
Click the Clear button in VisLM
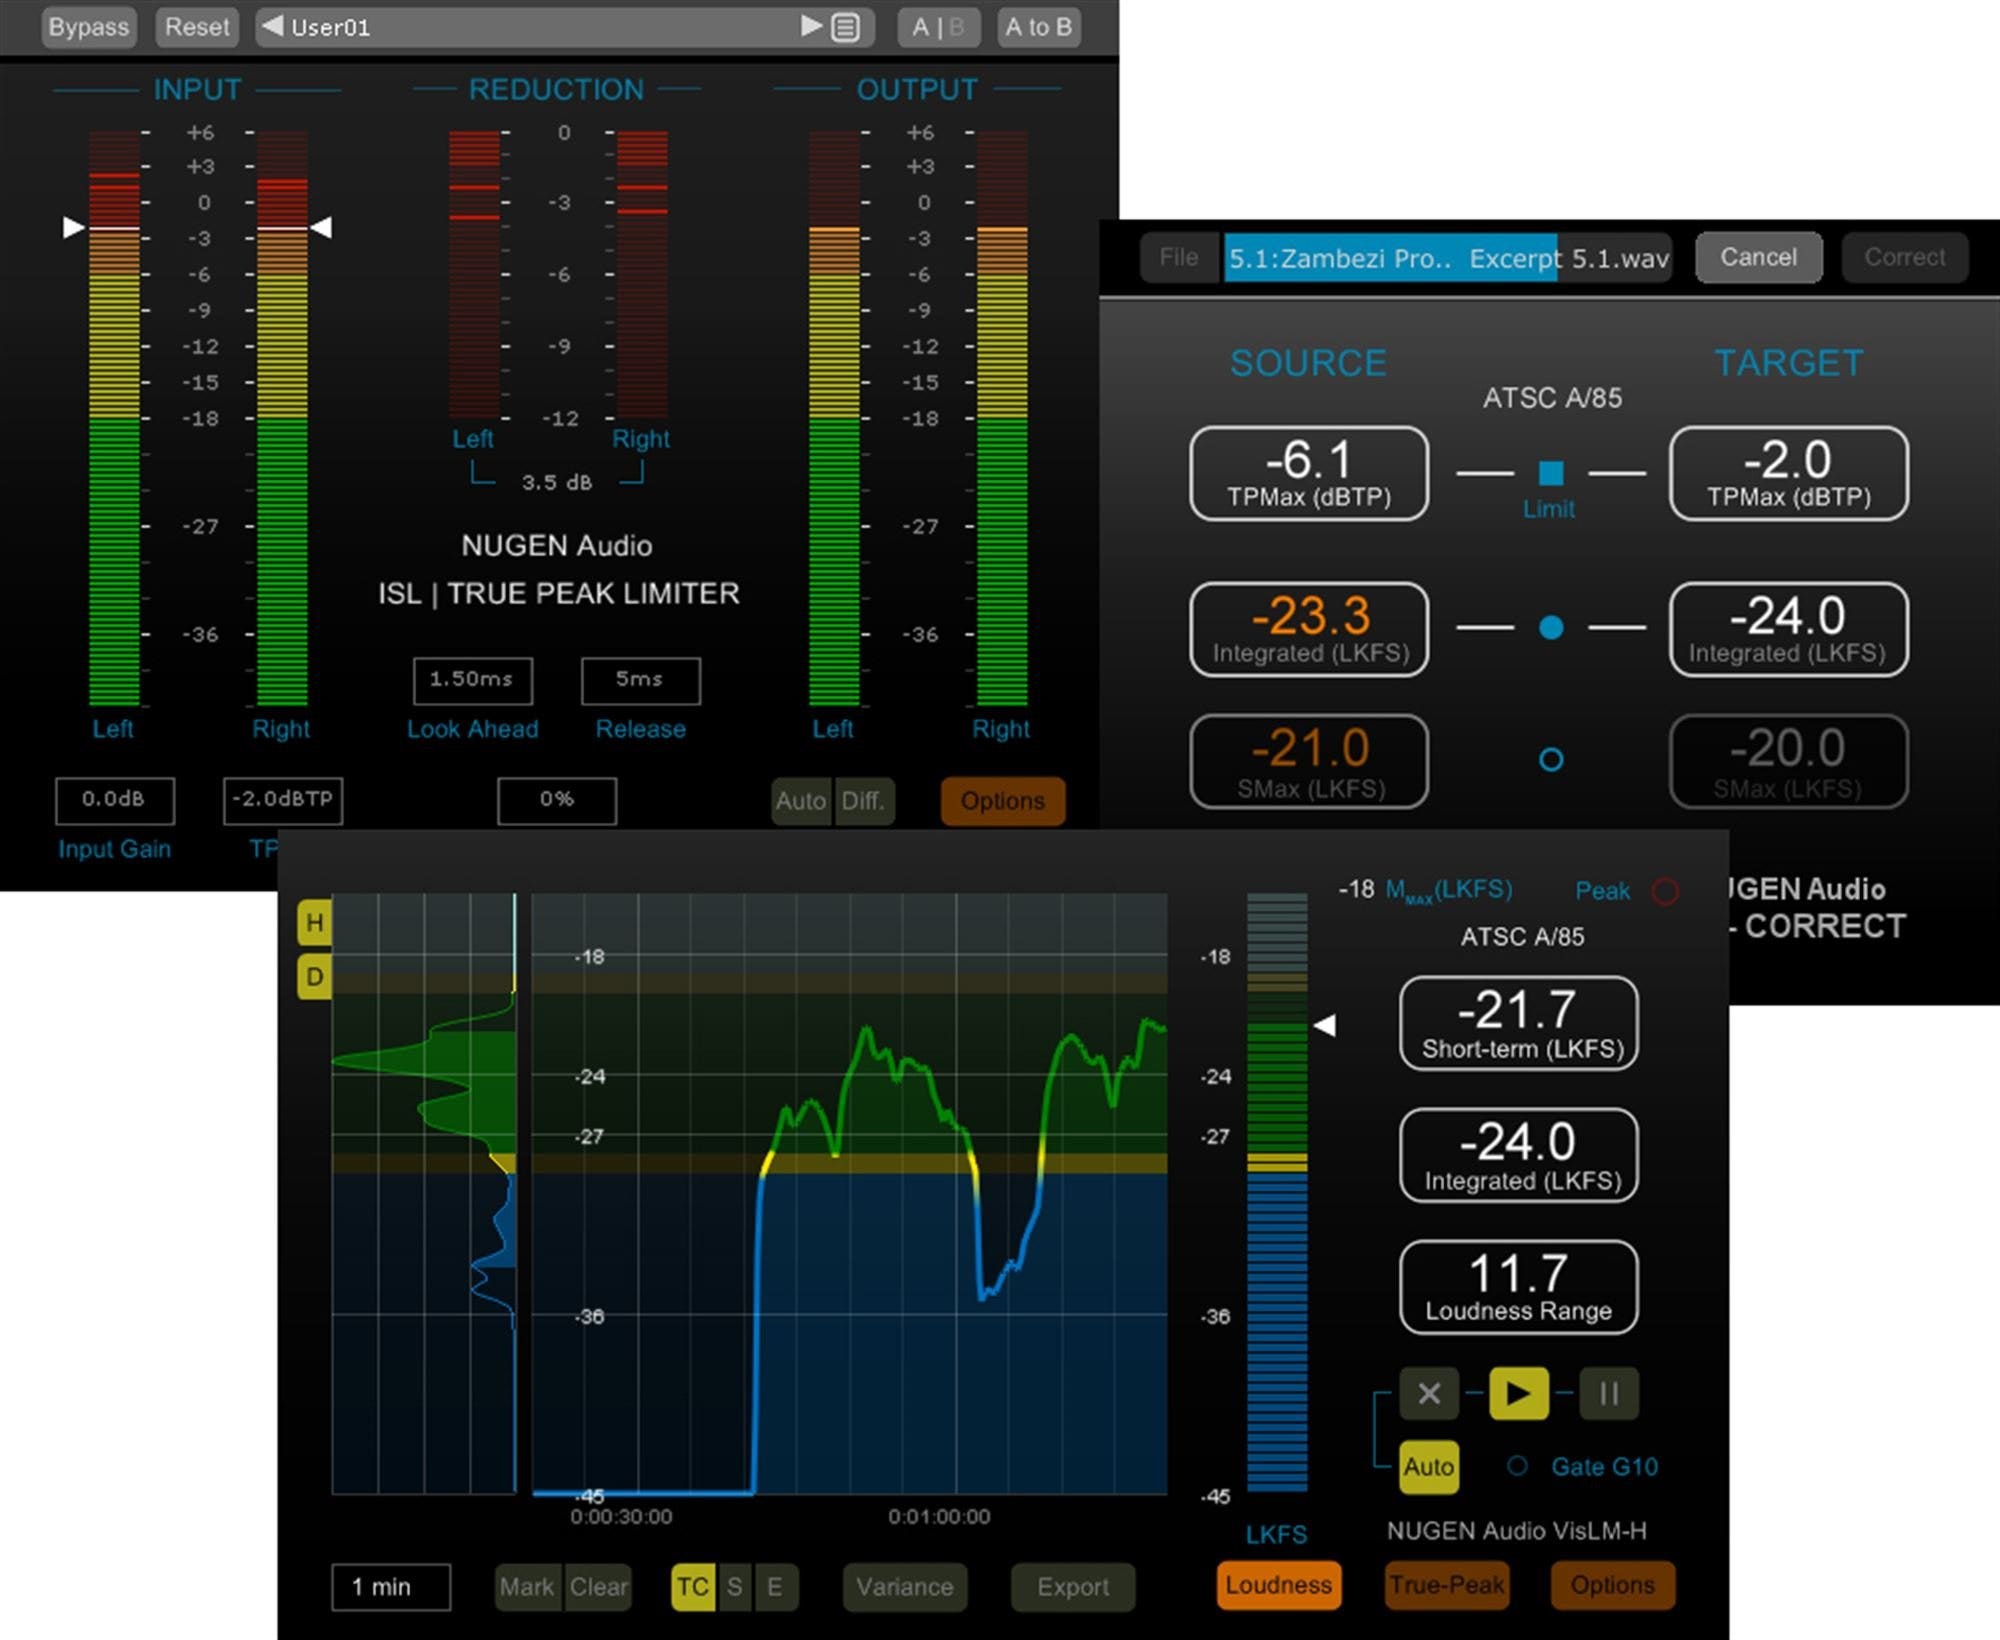[598, 1587]
